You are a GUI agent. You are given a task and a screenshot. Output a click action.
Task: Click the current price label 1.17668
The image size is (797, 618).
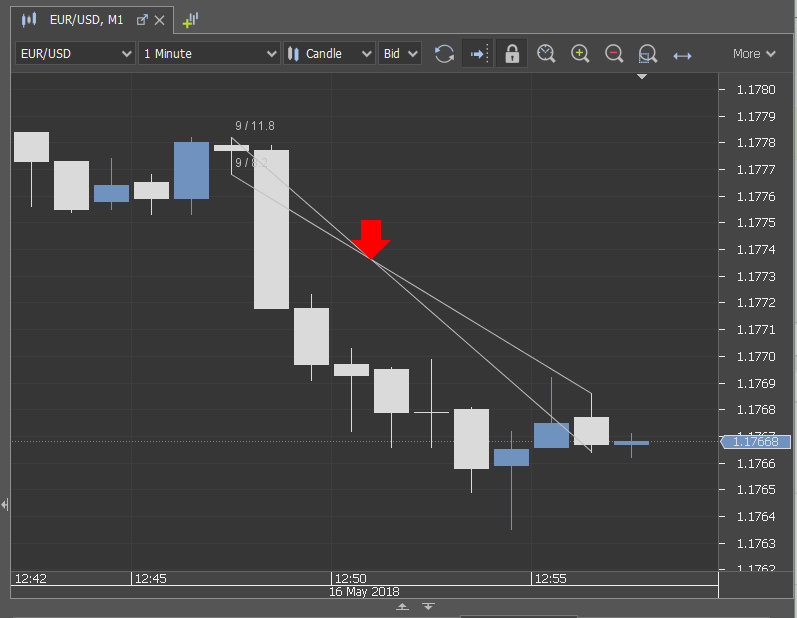click(x=756, y=442)
